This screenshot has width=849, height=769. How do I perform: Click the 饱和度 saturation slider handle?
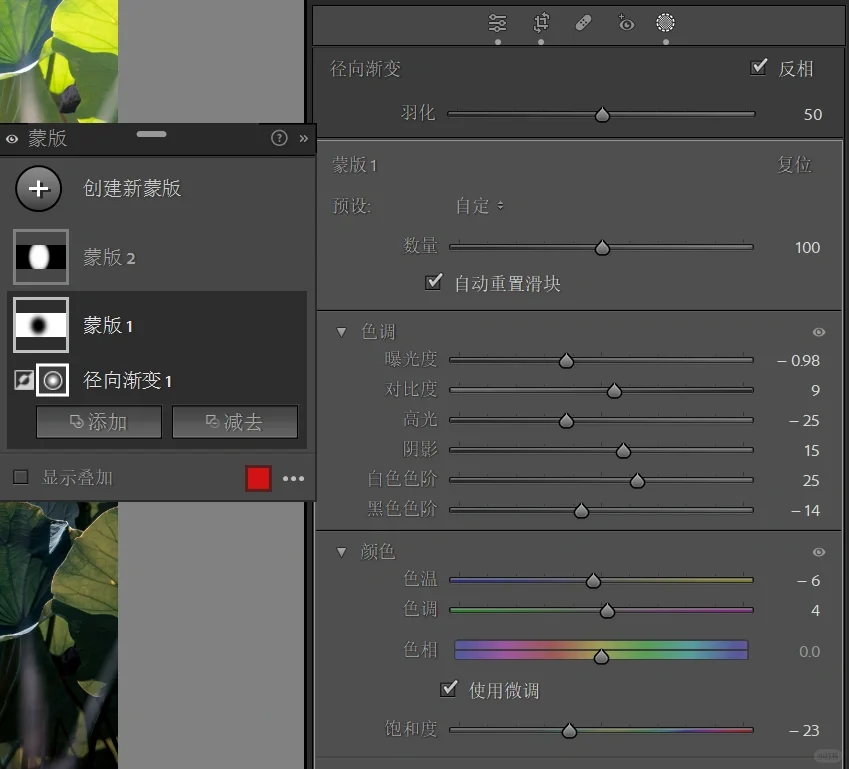coord(569,731)
